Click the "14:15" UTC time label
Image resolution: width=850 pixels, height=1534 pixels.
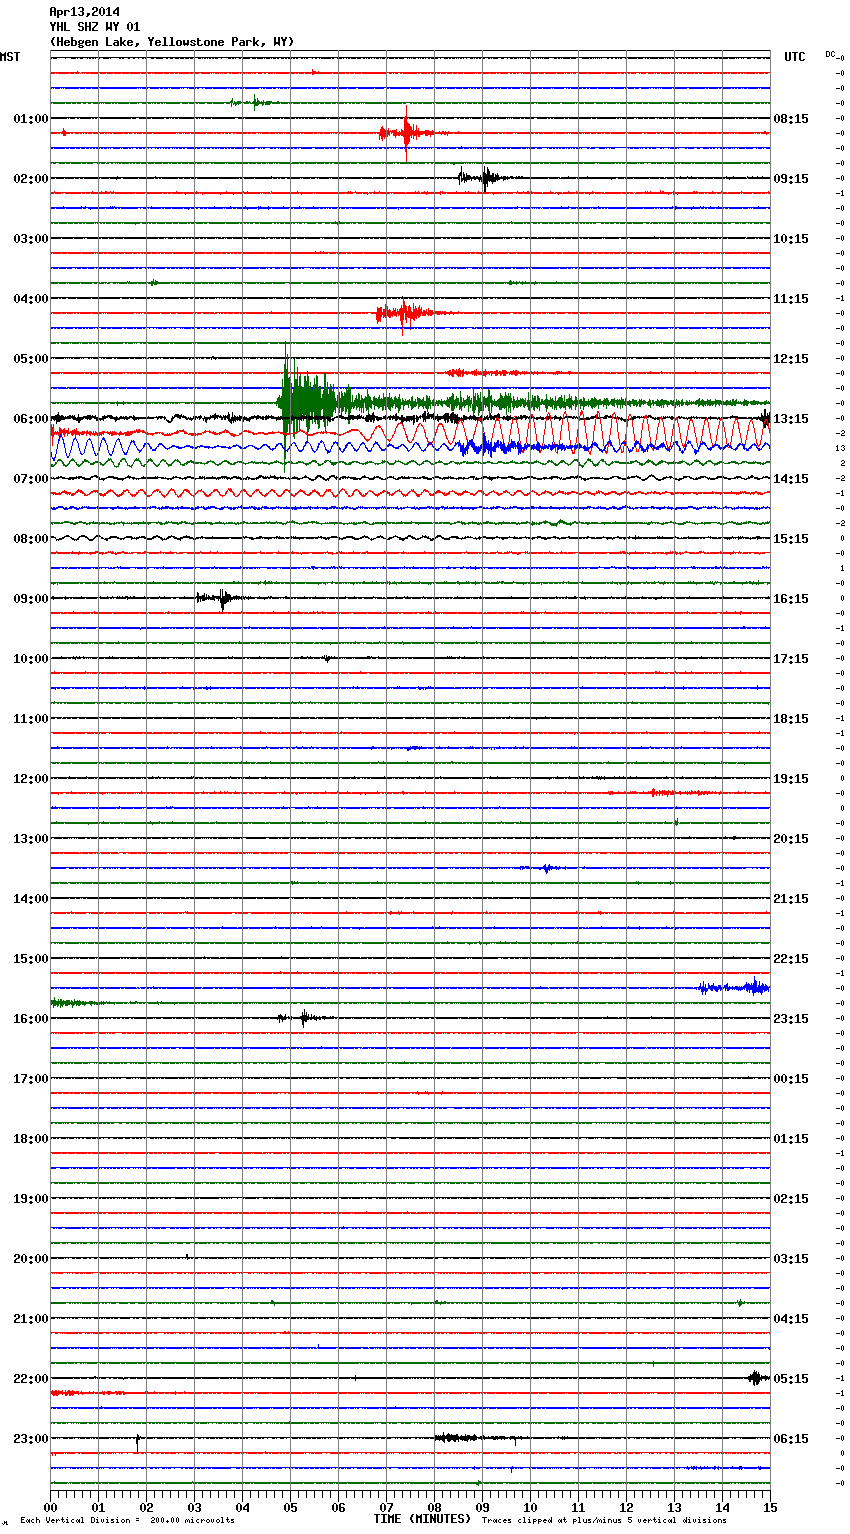pos(791,479)
